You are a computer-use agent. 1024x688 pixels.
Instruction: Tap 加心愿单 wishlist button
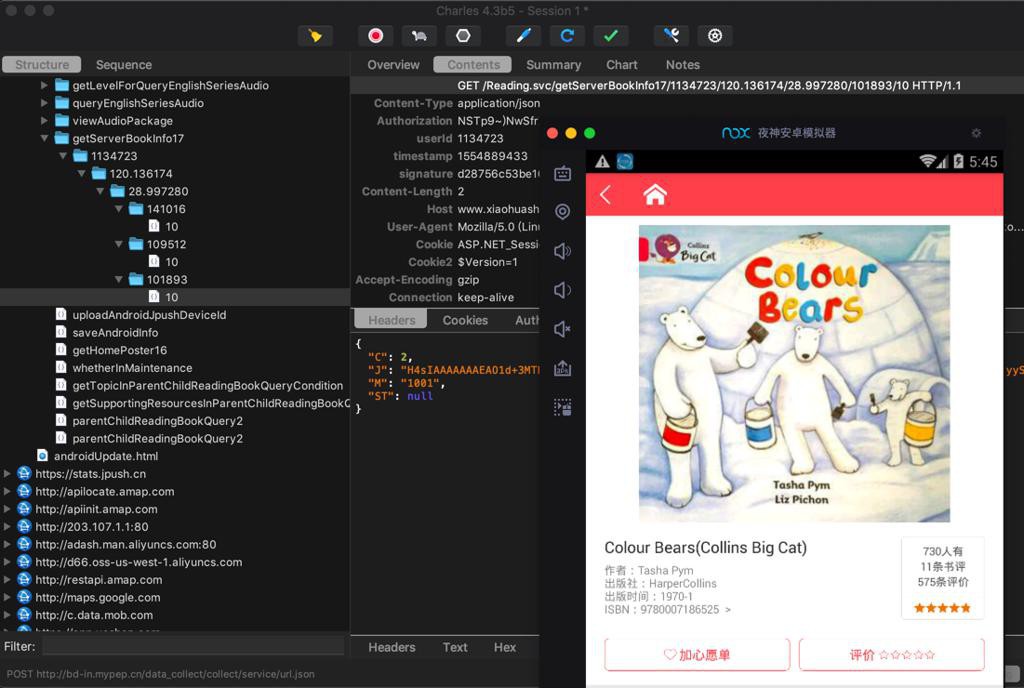[x=697, y=655]
